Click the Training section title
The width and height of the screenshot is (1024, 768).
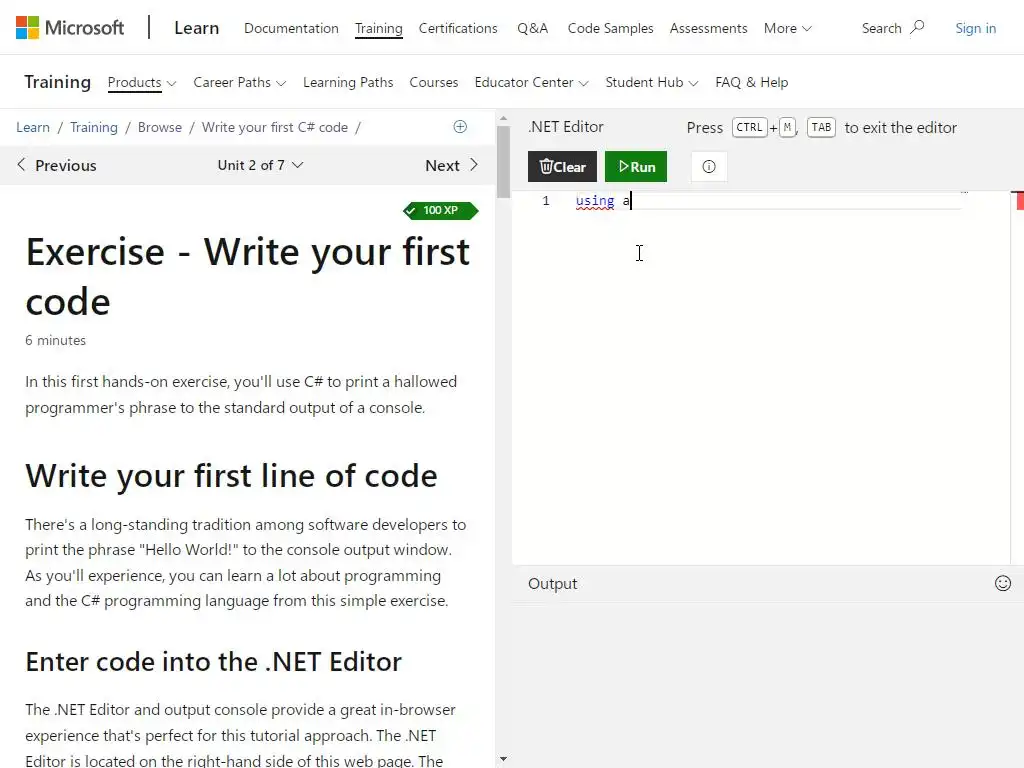57,82
